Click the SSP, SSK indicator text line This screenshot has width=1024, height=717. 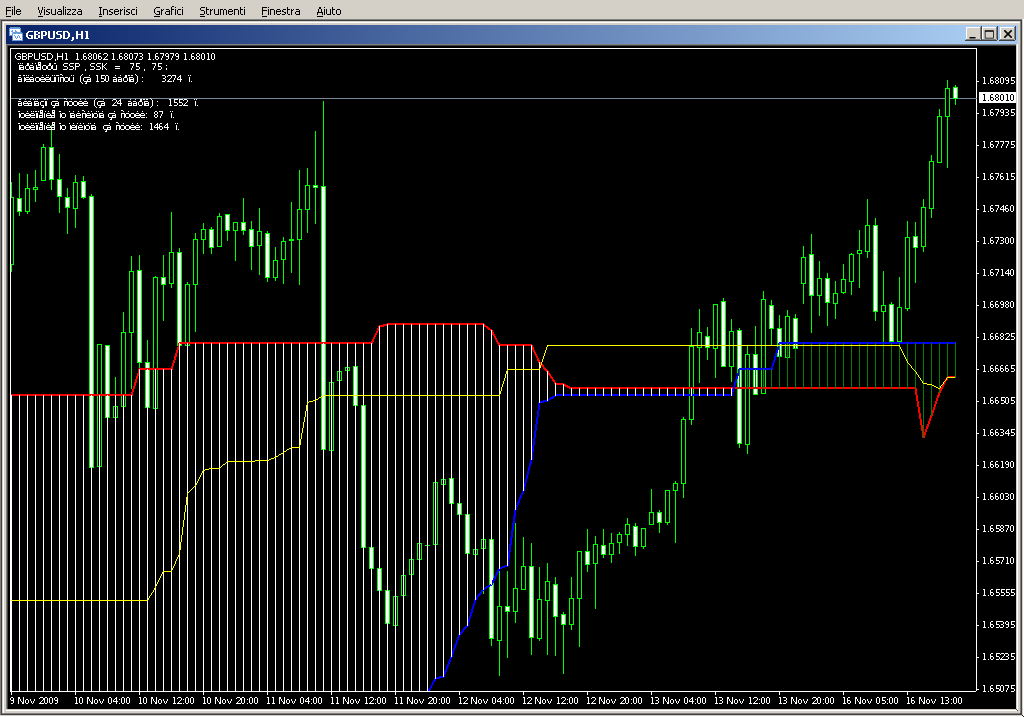91,66
